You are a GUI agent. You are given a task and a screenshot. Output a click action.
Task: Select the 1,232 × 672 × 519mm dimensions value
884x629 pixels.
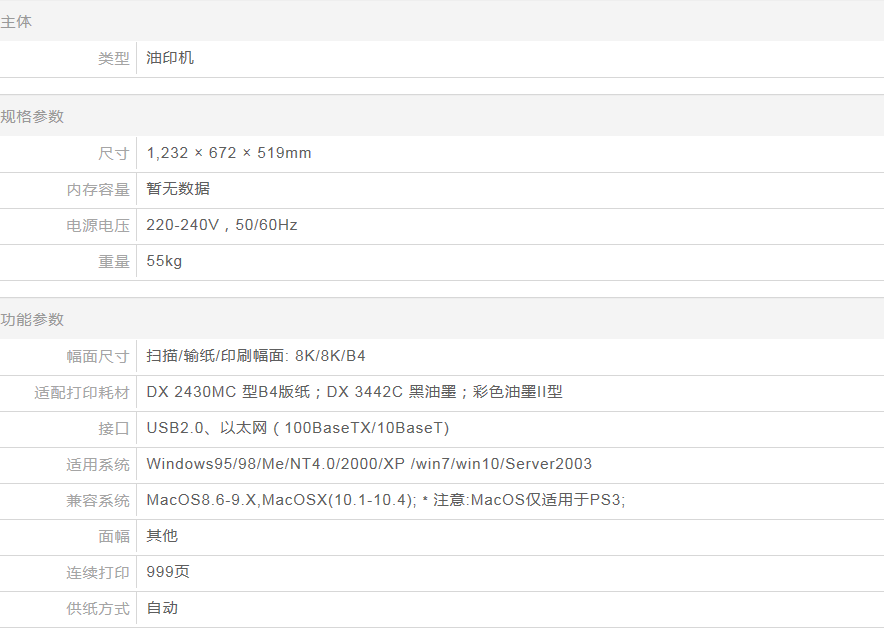click(229, 153)
